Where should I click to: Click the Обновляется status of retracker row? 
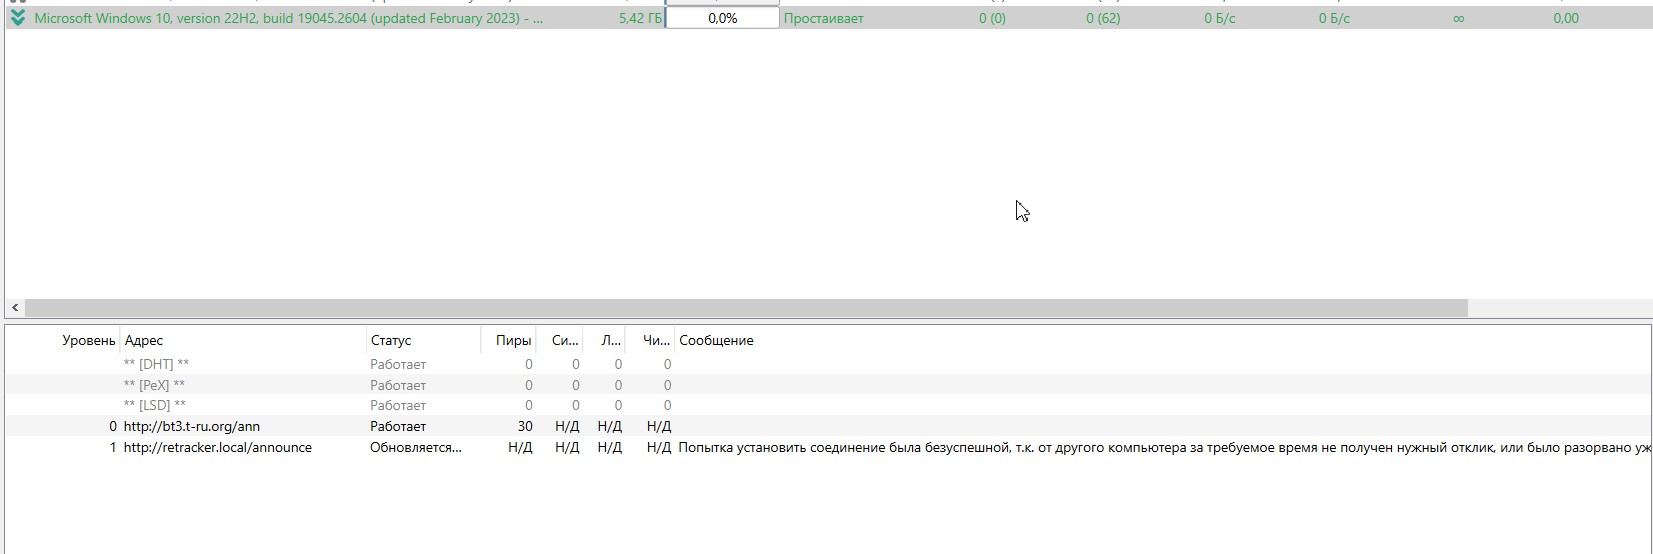tap(416, 447)
